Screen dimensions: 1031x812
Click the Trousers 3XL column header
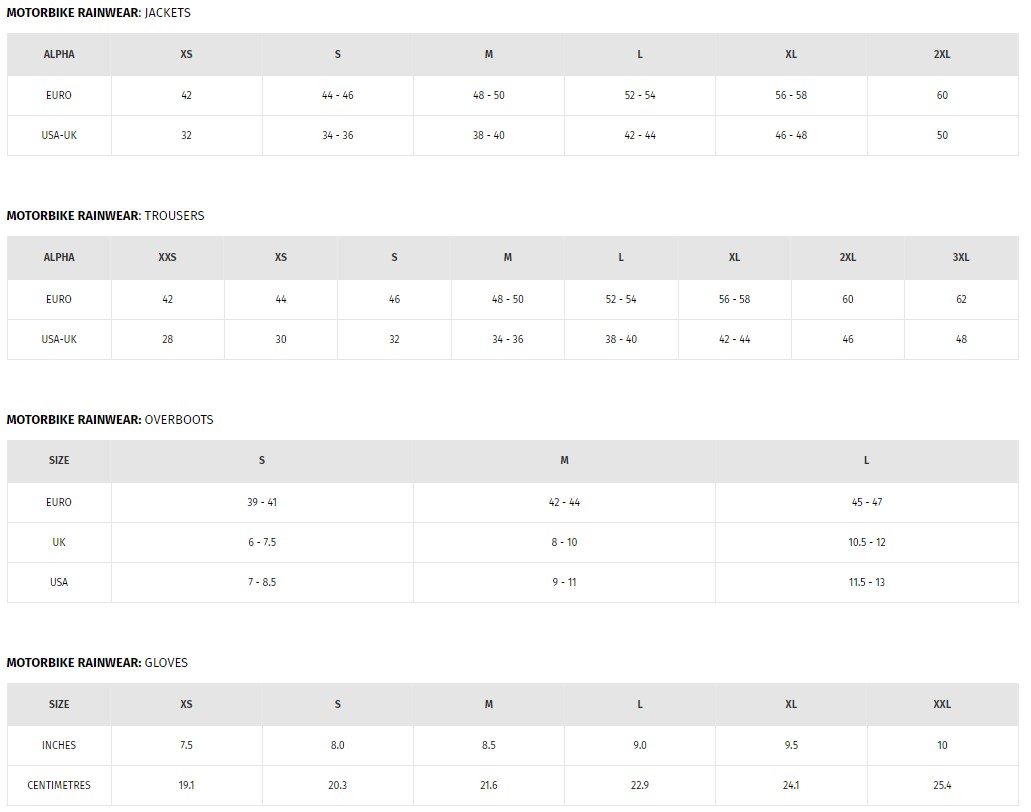point(961,258)
